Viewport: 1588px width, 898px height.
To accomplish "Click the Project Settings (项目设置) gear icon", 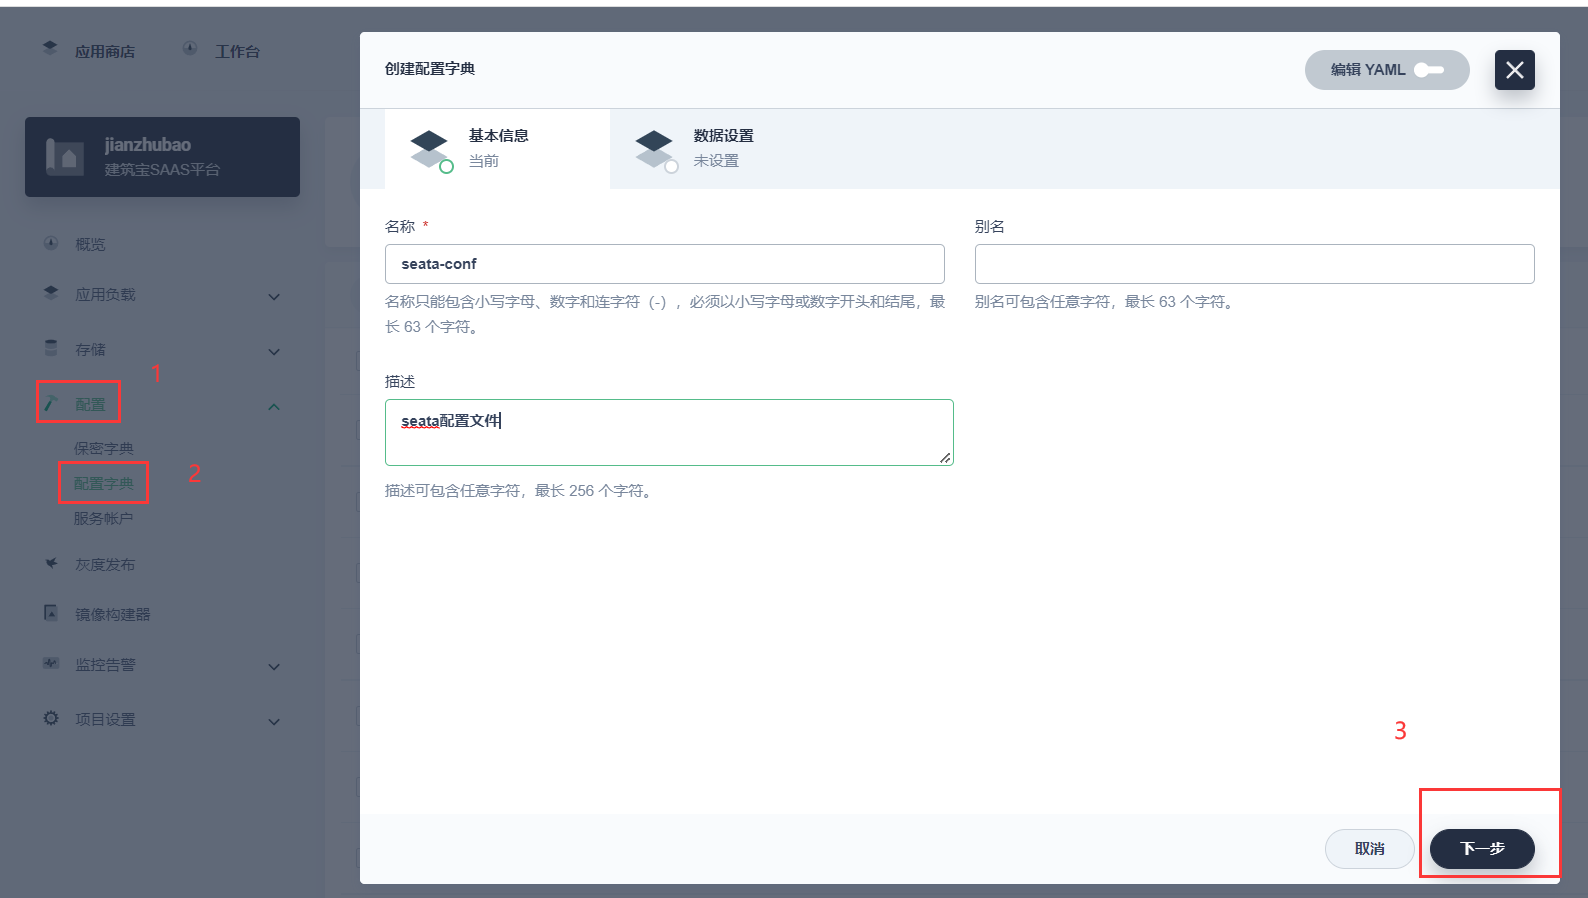I will 51,718.
